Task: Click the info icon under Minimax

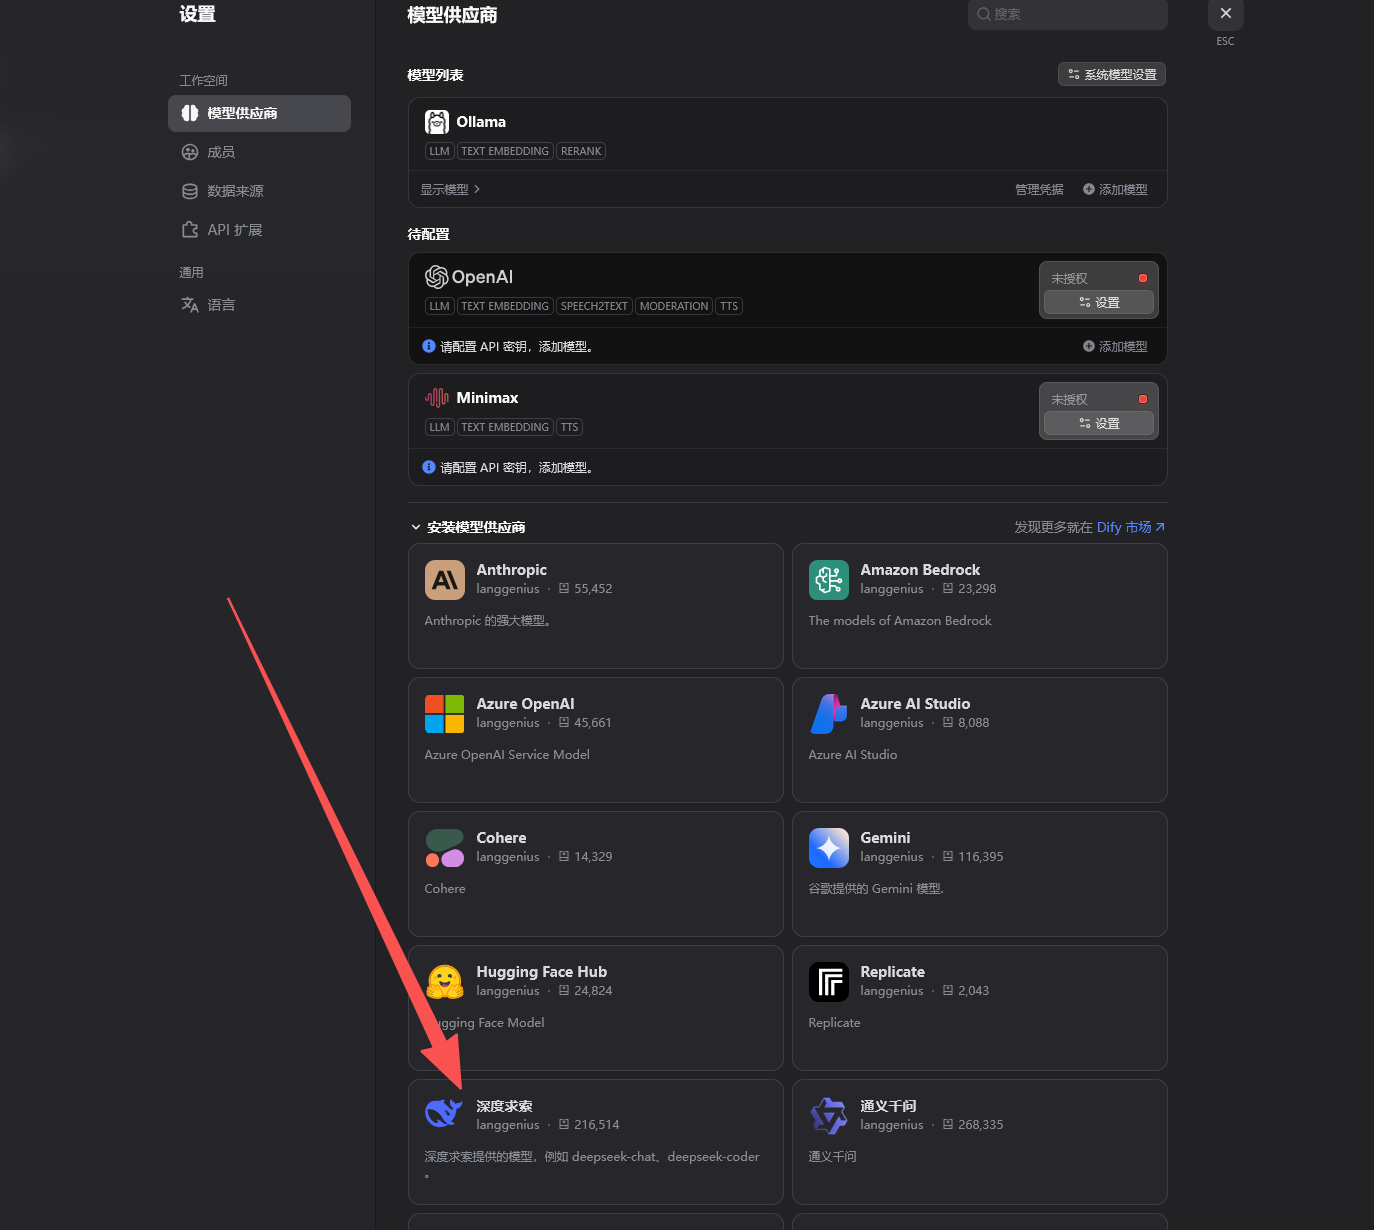Action: click(x=429, y=467)
